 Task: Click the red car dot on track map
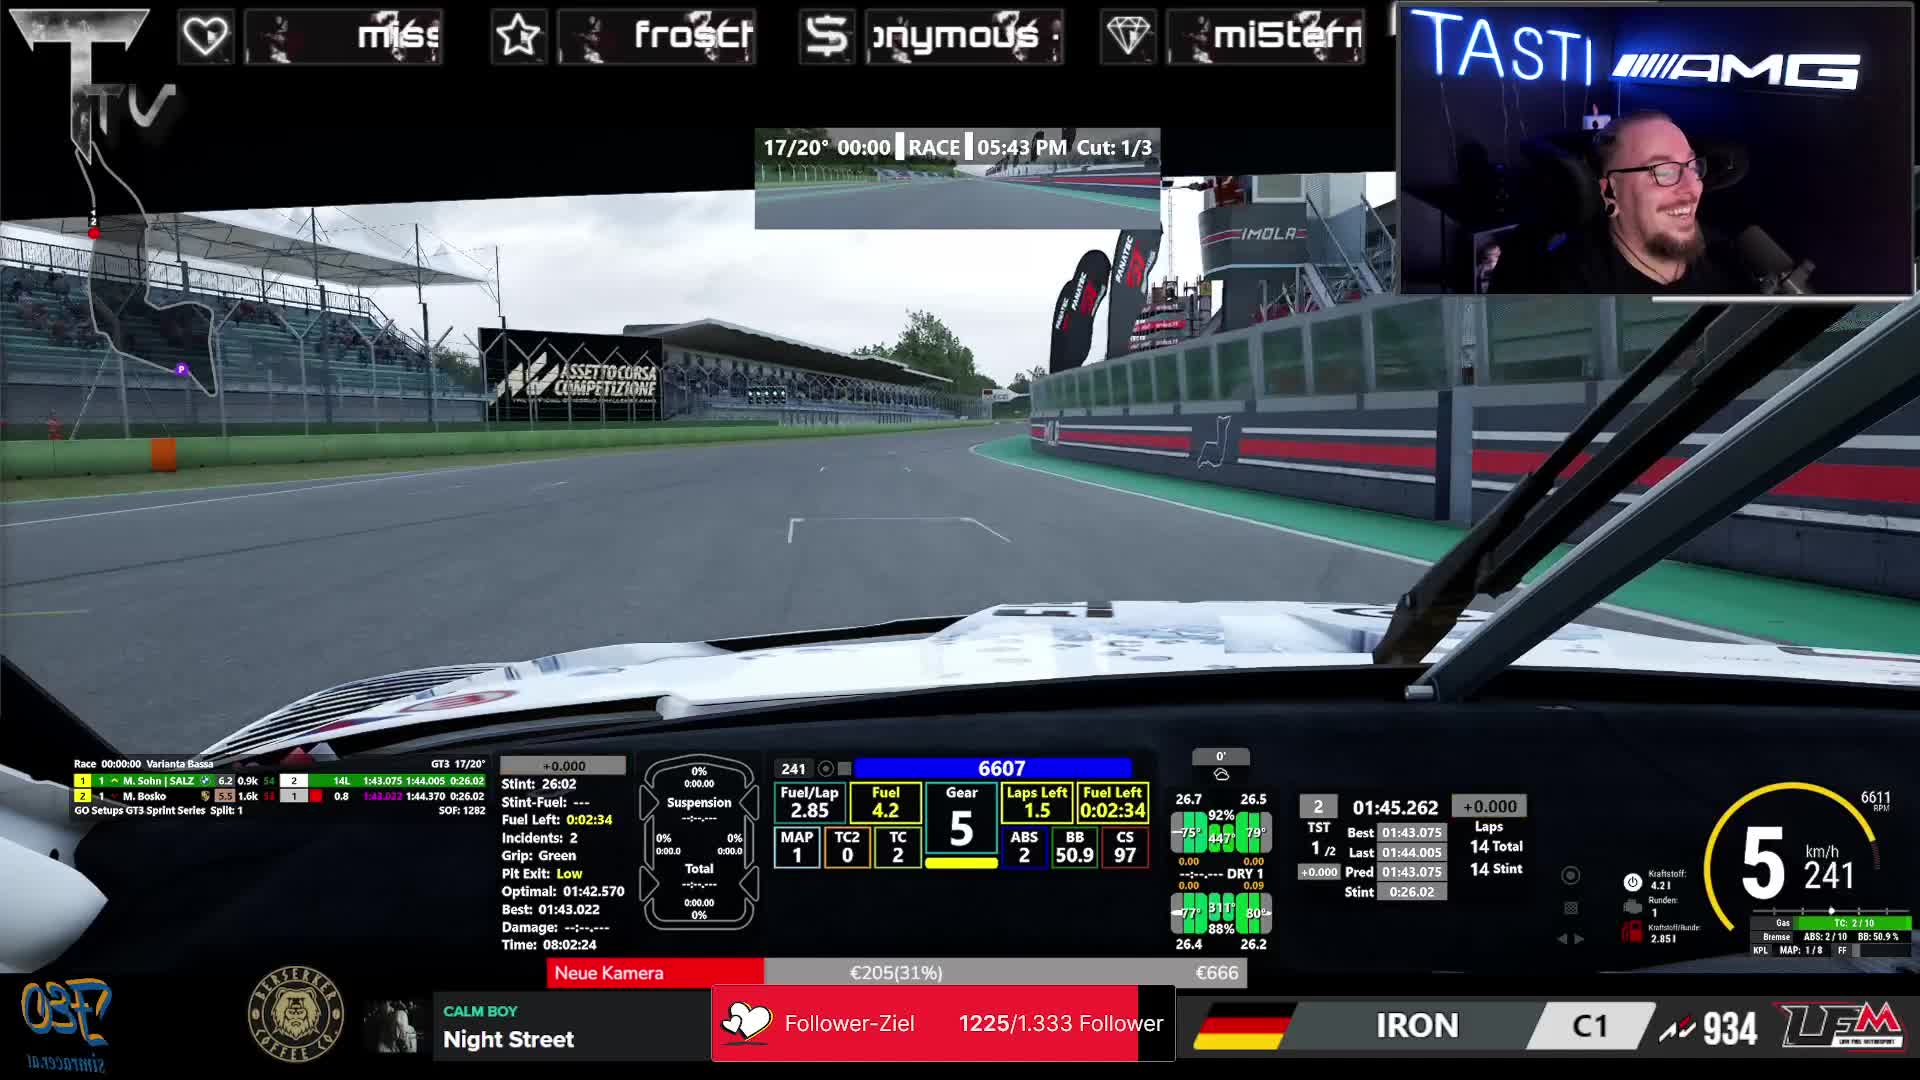(x=94, y=233)
